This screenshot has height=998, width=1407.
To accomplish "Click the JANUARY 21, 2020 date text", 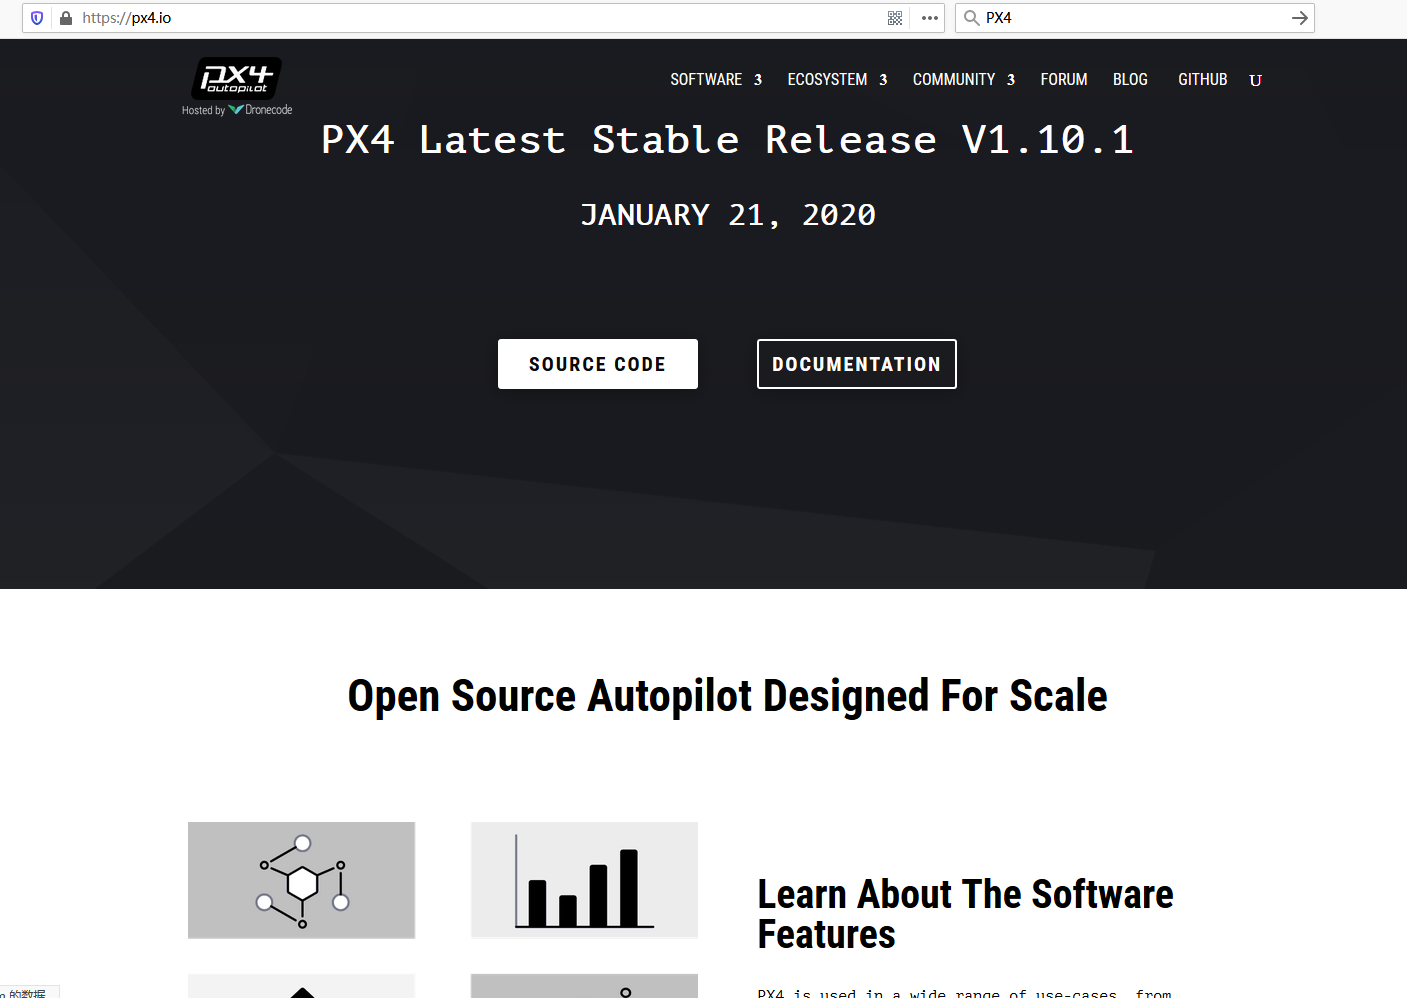I will point(728,215).
